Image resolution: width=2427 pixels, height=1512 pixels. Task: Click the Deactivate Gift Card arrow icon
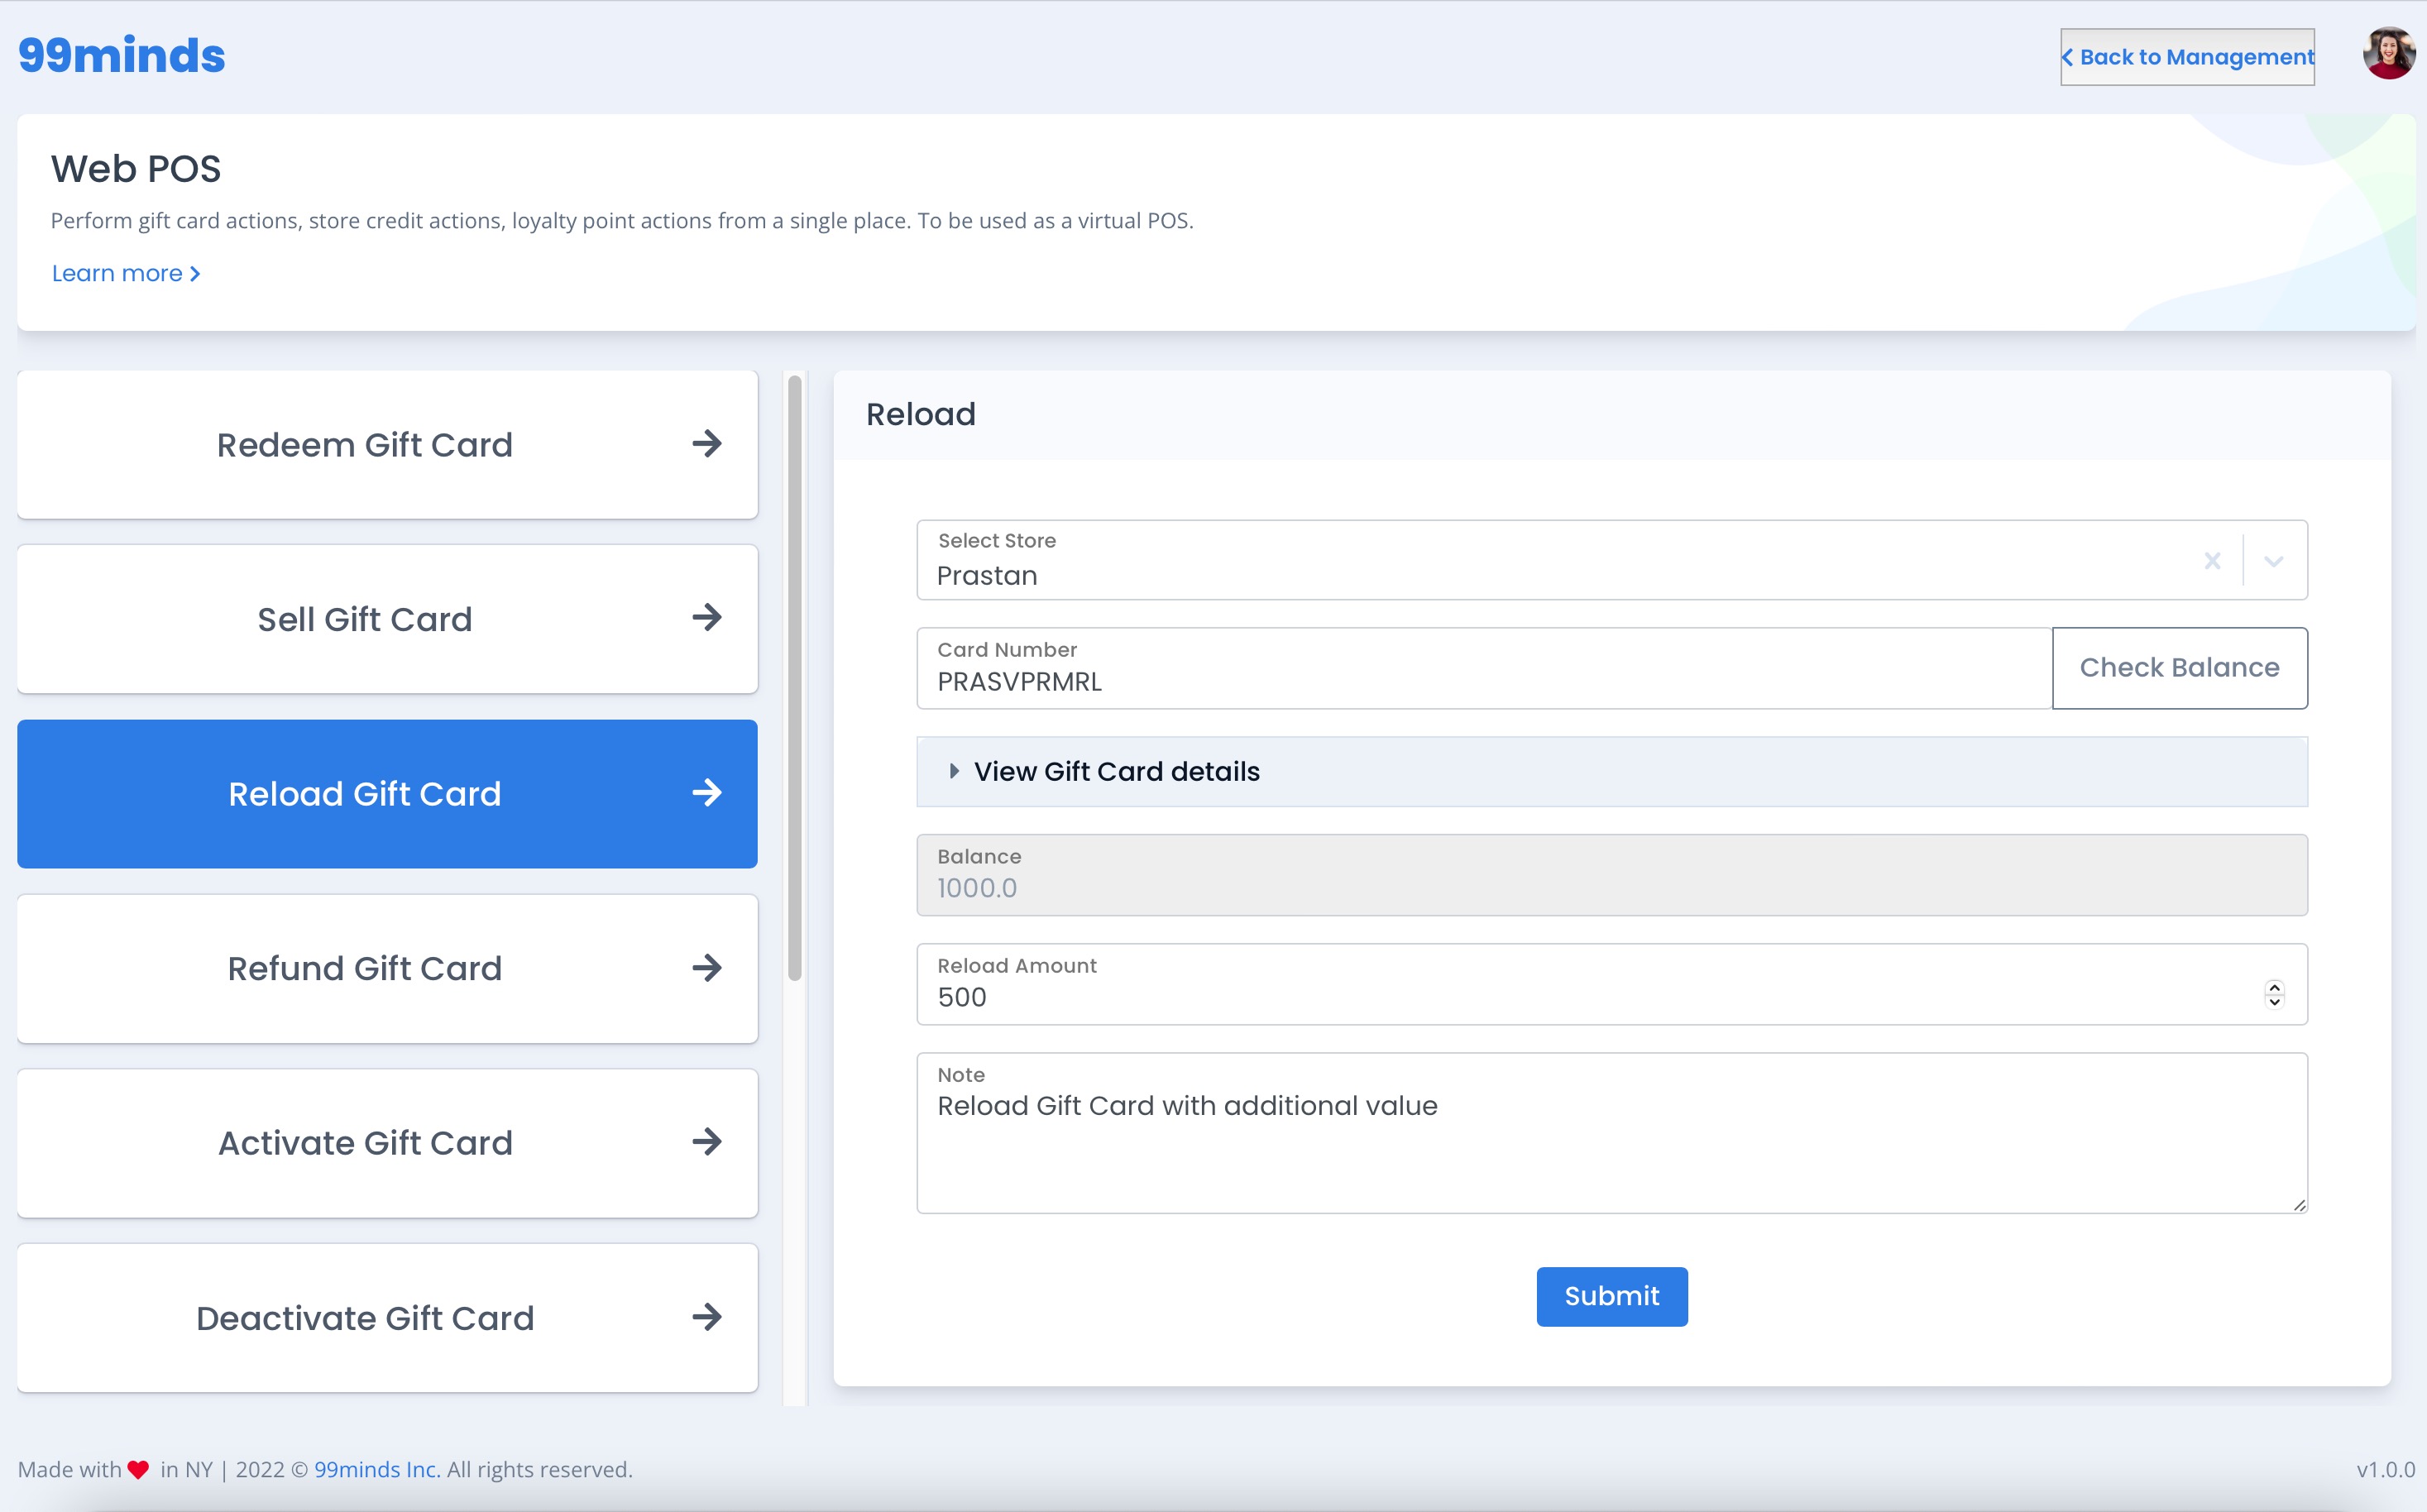(x=707, y=1317)
